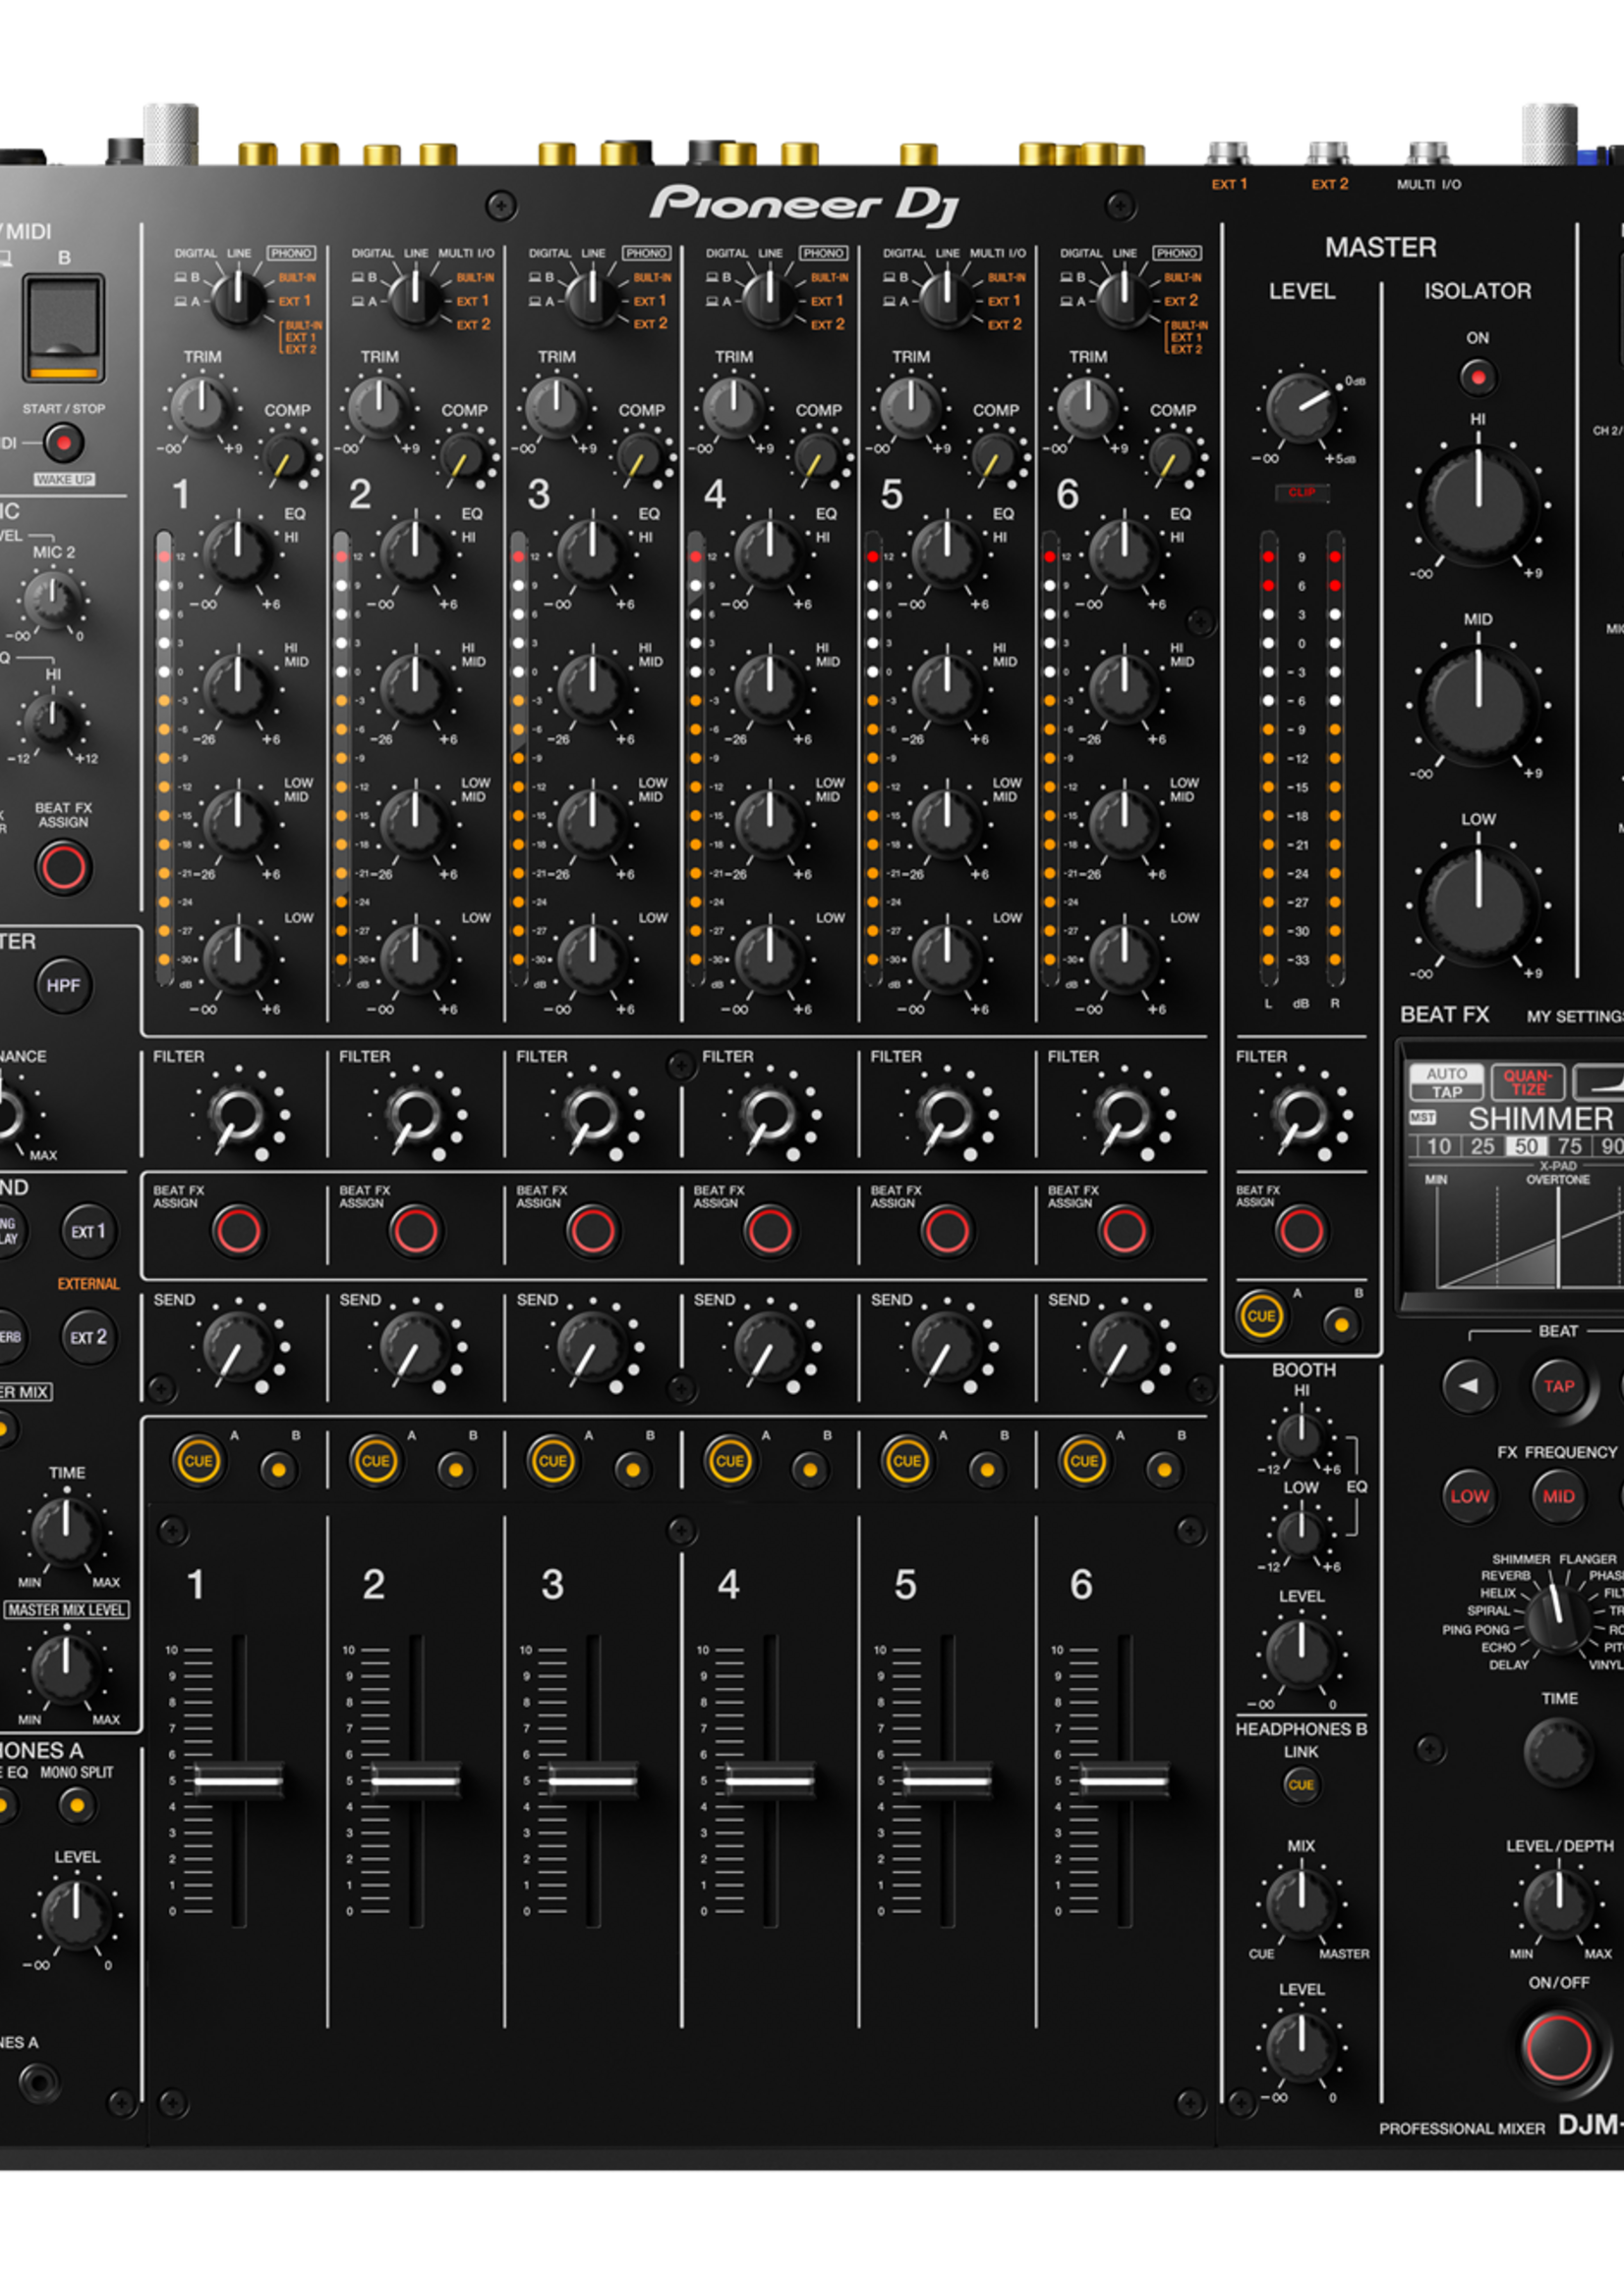This screenshot has height=2274, width=1624.
Task: Select FX Frequency LOW button
Action: click(x=1469, y=1497)
